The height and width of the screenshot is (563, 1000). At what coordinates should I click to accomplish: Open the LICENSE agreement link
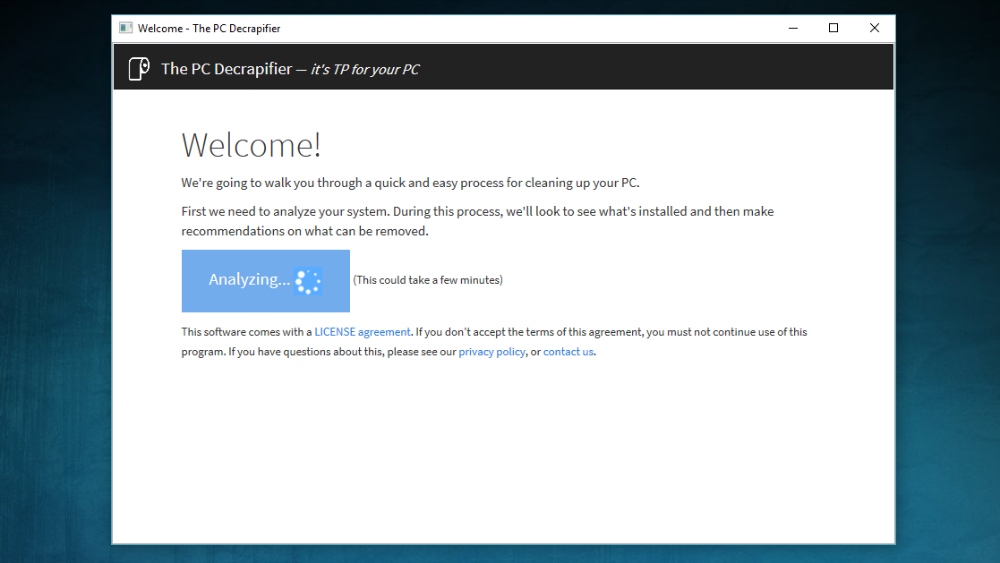(x=362, y=332)
